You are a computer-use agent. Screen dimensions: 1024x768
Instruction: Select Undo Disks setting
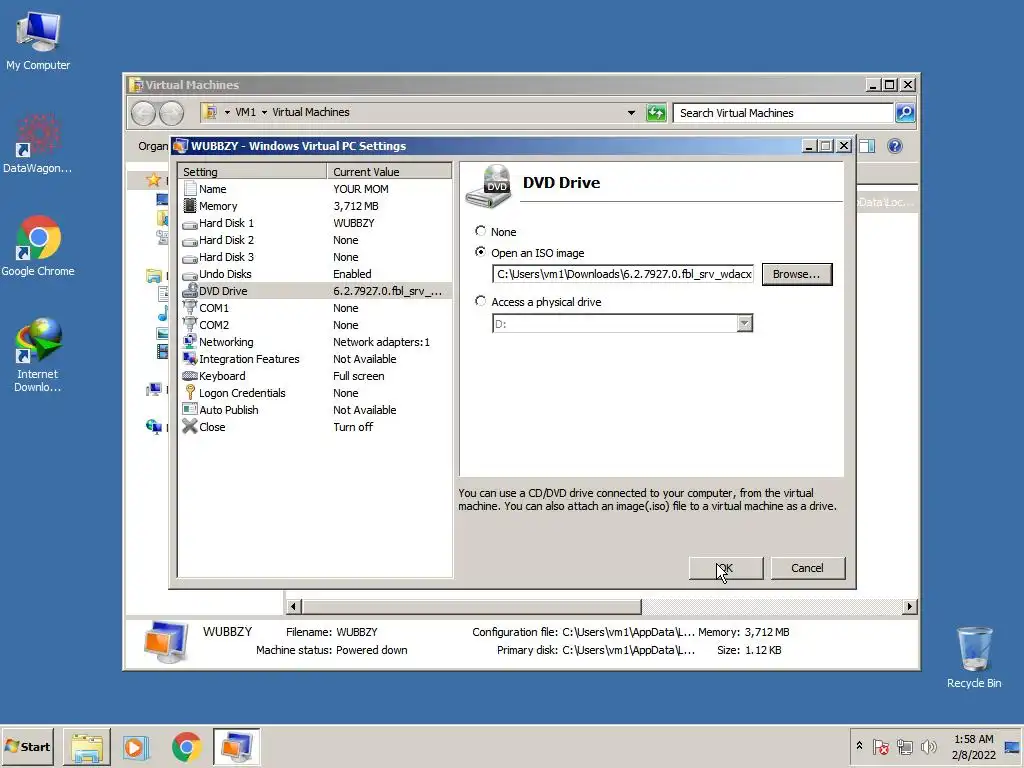coord(314,274)
